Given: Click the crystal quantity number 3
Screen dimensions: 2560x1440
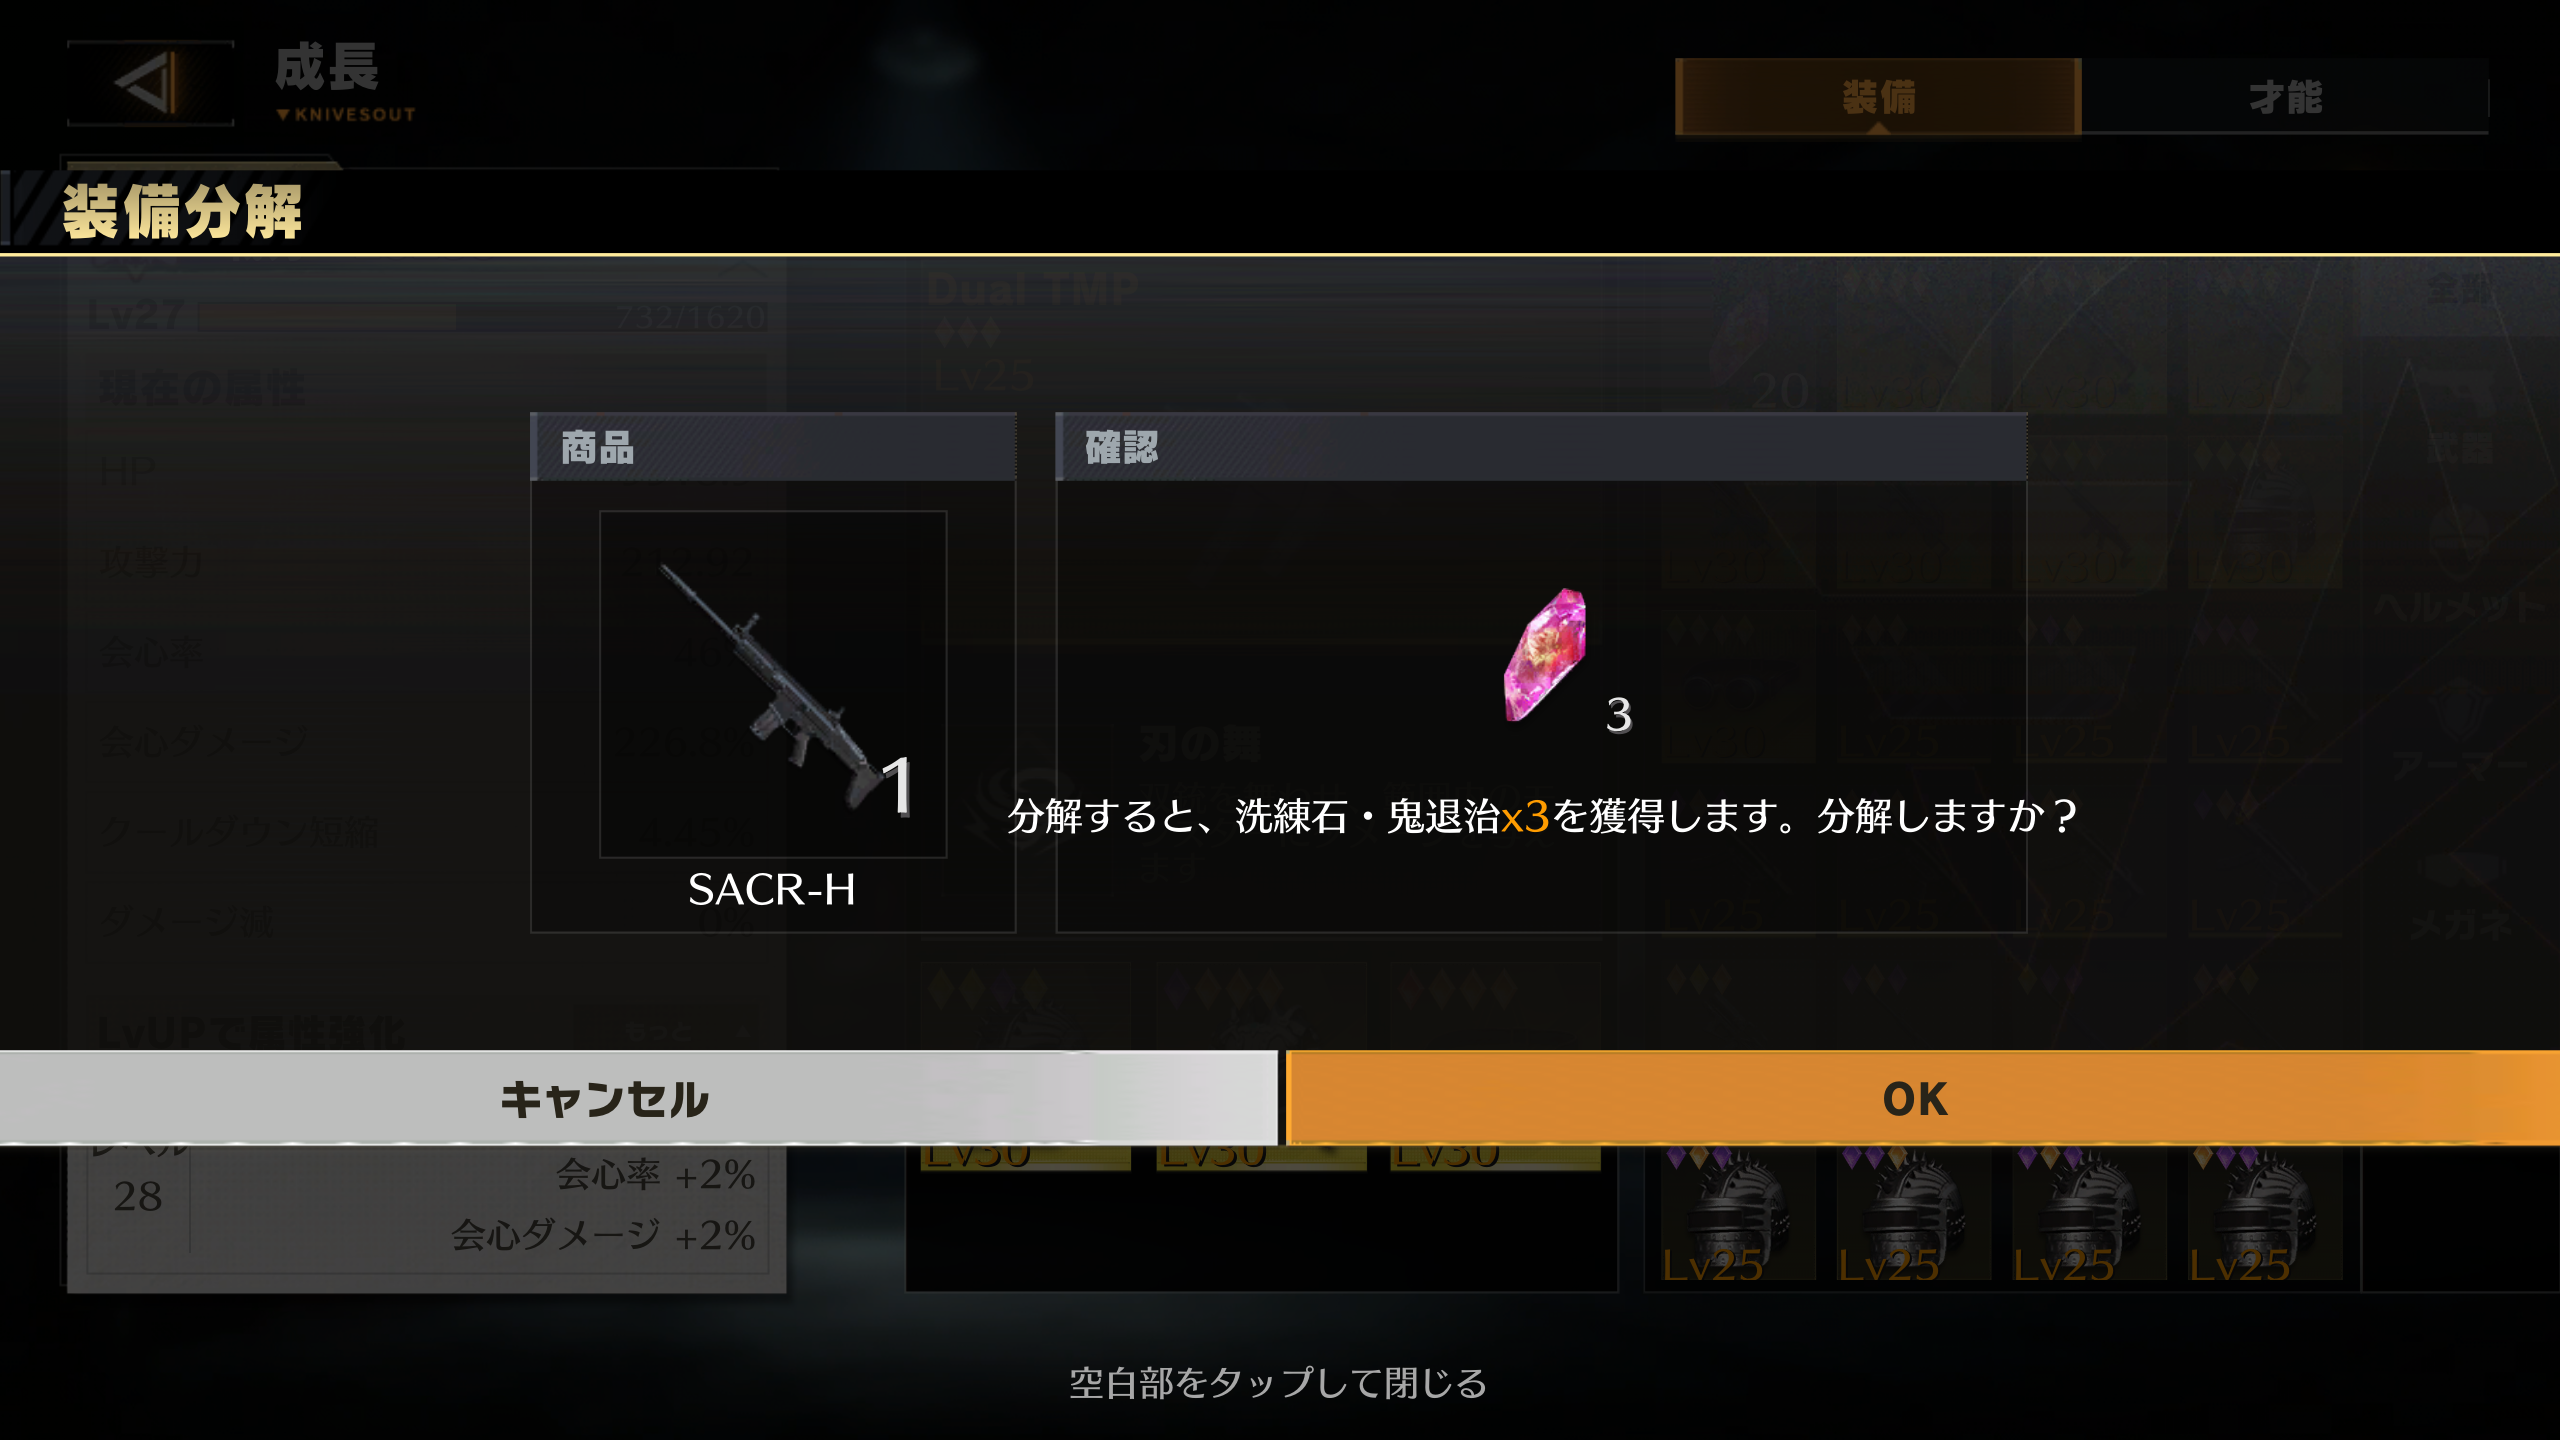Looking at the screenshot, I should coord(1619,715).
